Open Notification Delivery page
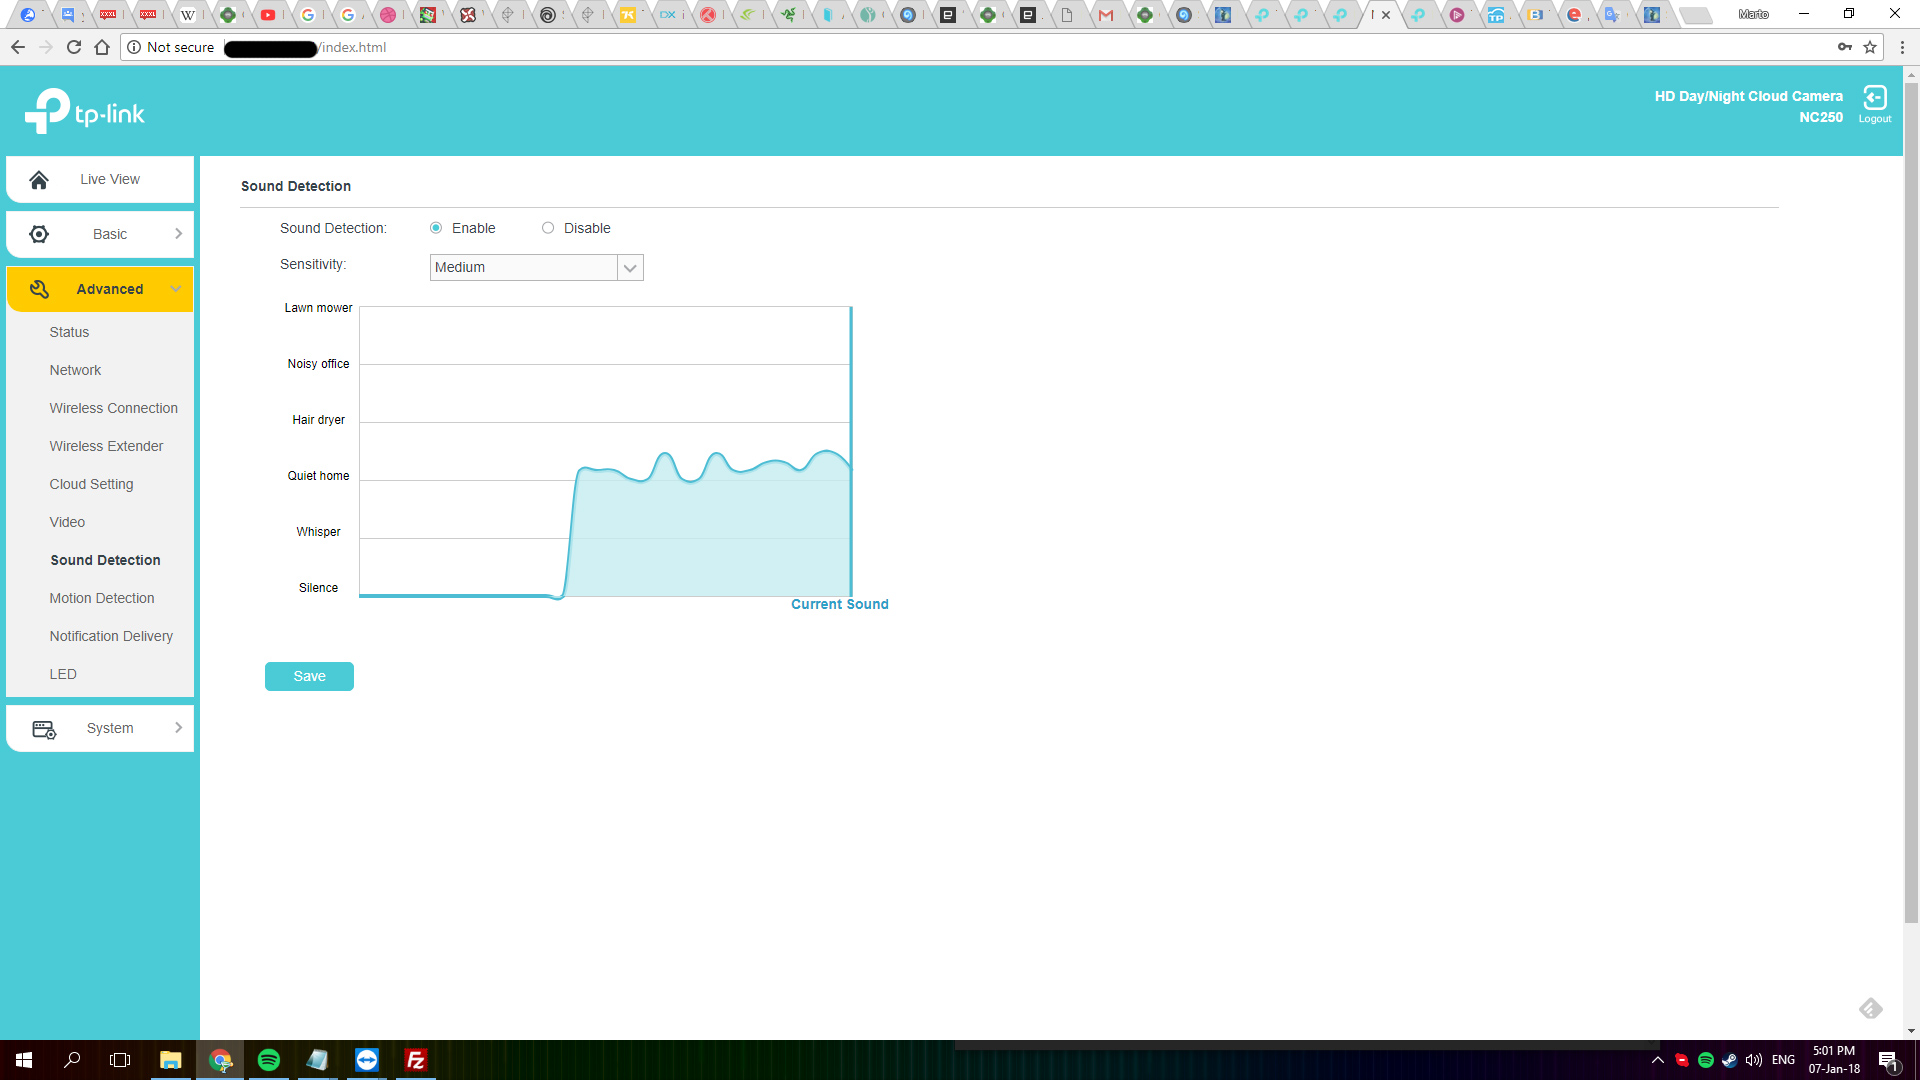 tap(111, 636)
